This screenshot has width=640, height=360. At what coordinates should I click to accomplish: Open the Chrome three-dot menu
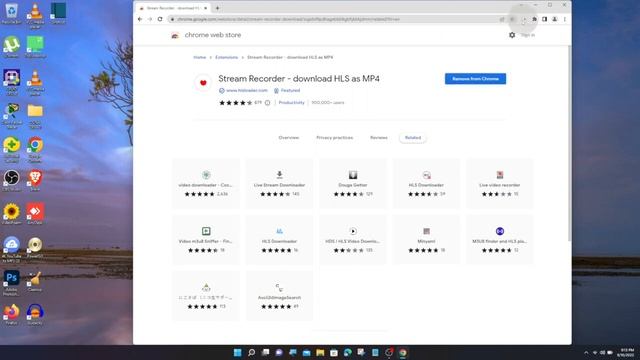coord(564,19)
